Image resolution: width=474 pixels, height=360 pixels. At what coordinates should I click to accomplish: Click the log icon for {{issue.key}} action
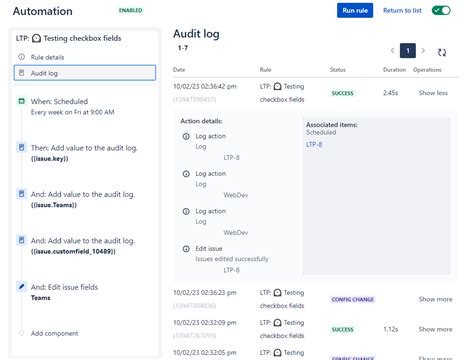pyautogui.click(x=22, y=147)
